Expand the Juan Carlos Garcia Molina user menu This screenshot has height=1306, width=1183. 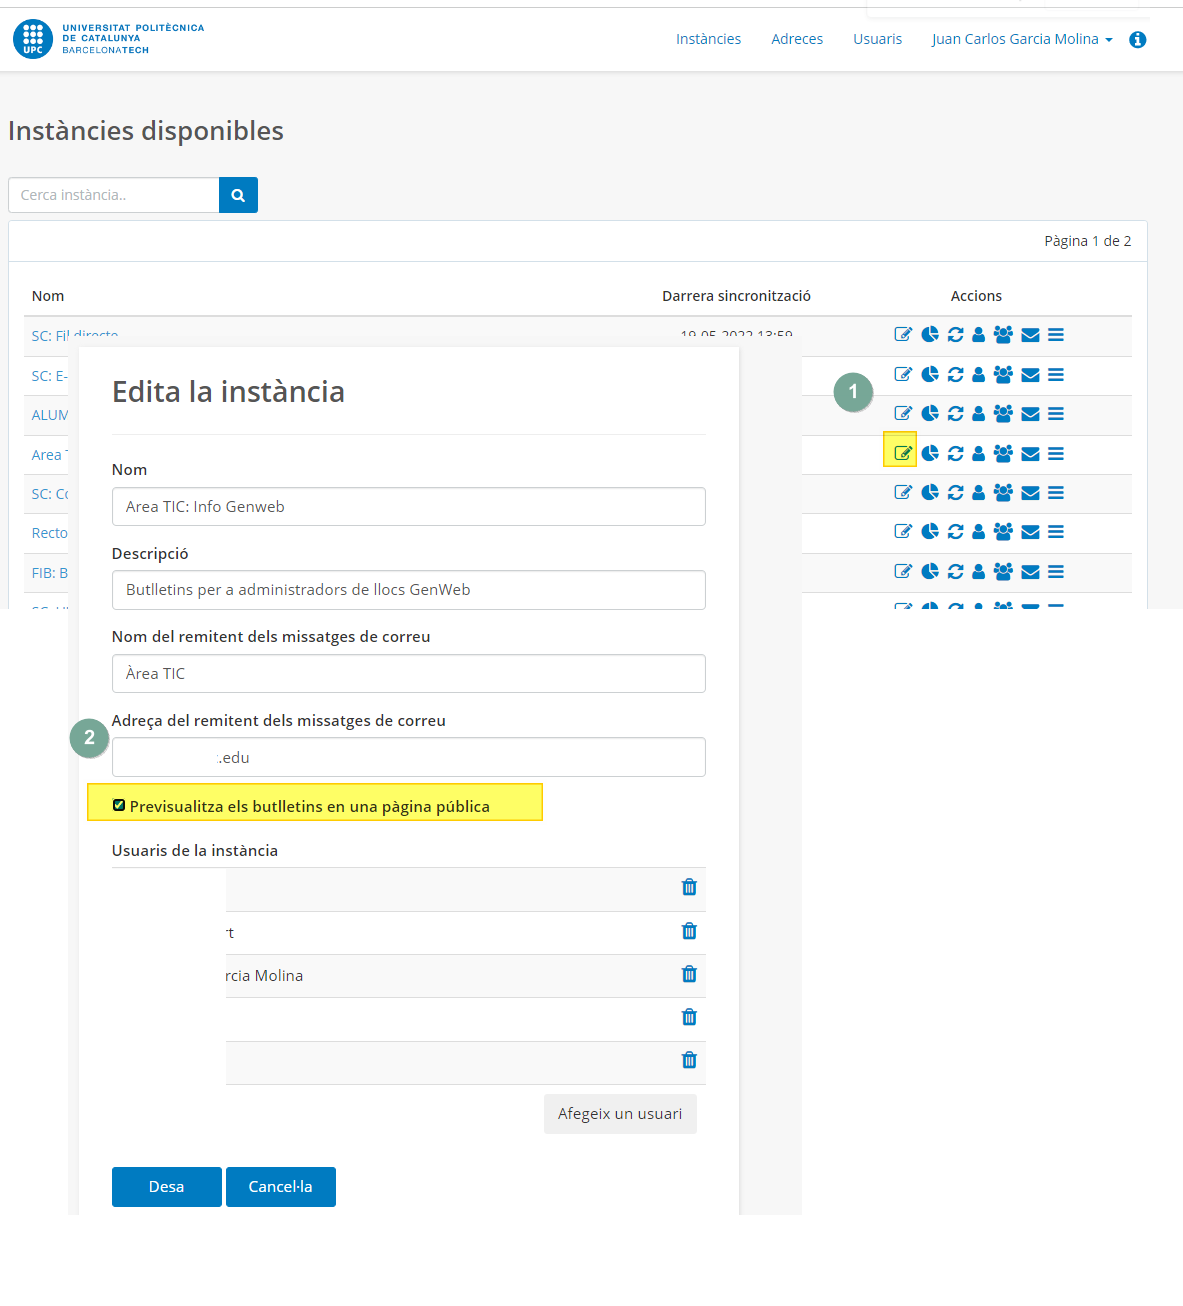1021,39
